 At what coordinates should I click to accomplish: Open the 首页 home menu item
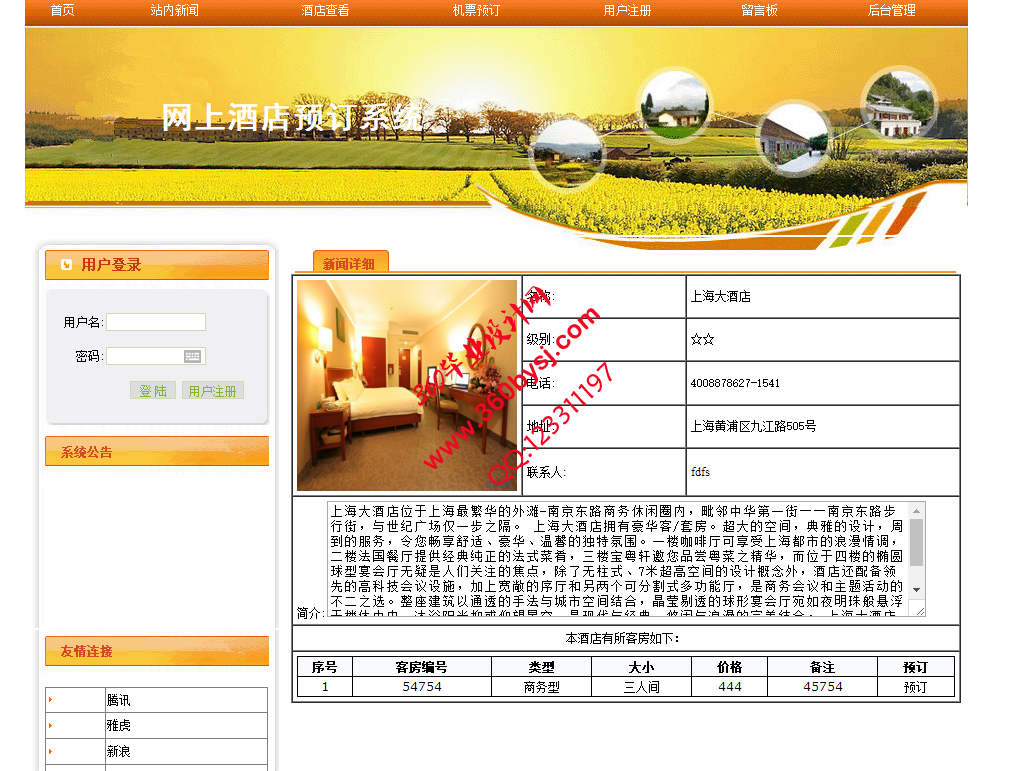tap(62, 10)
